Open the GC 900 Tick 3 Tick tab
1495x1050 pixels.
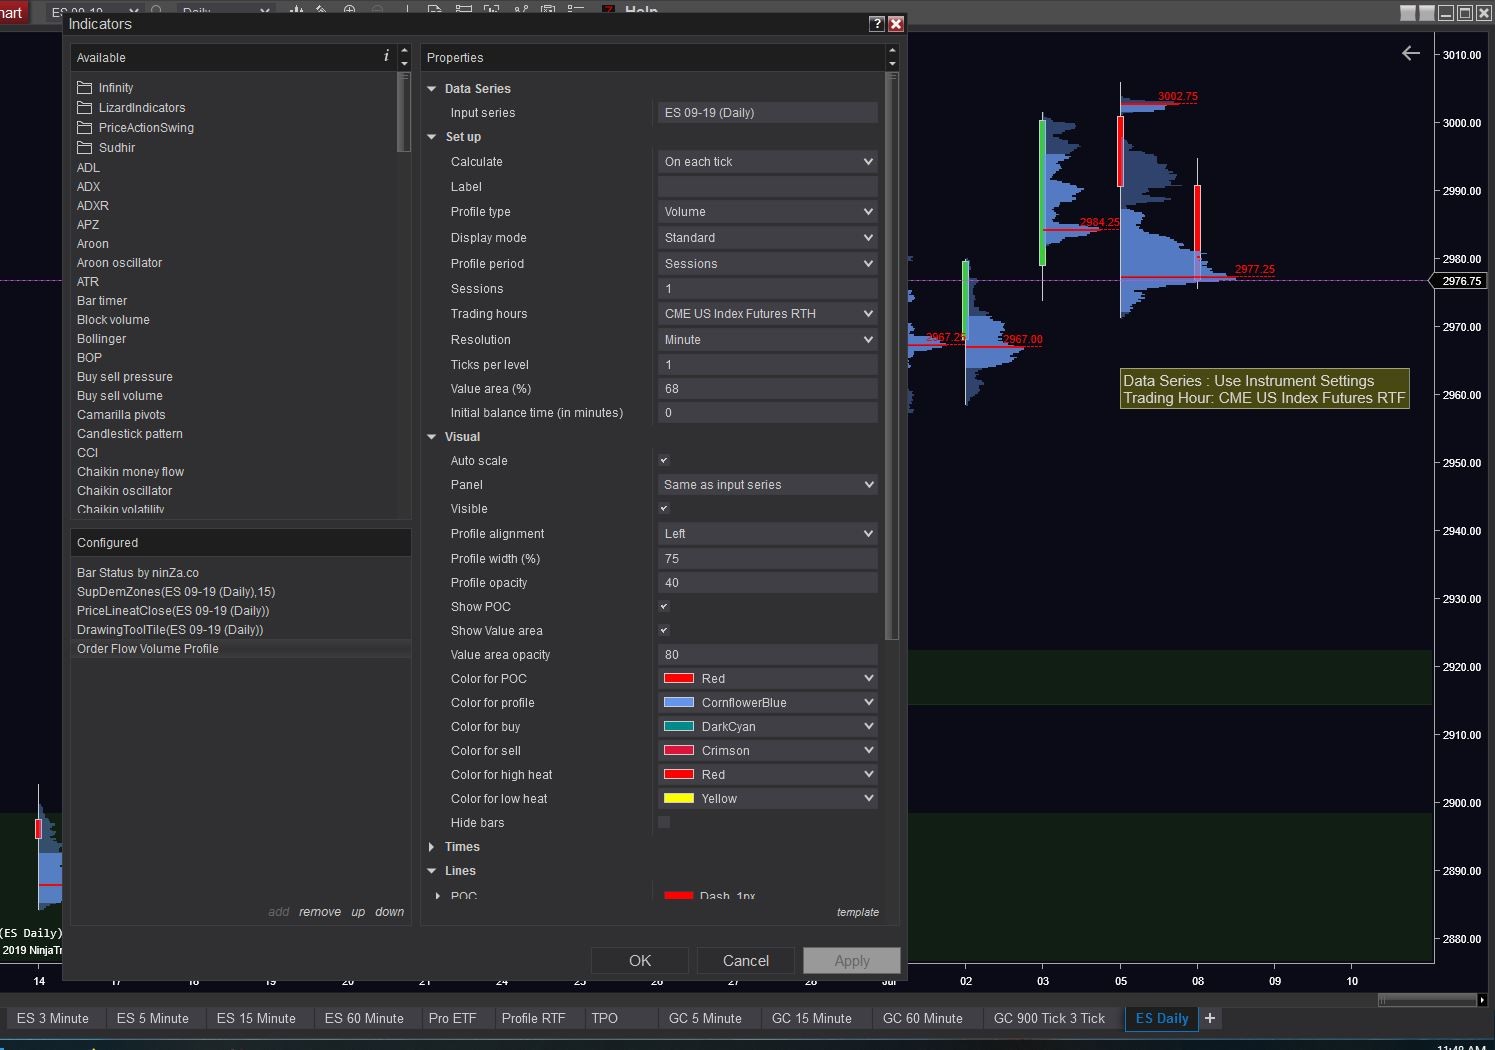point(1049,1018)
